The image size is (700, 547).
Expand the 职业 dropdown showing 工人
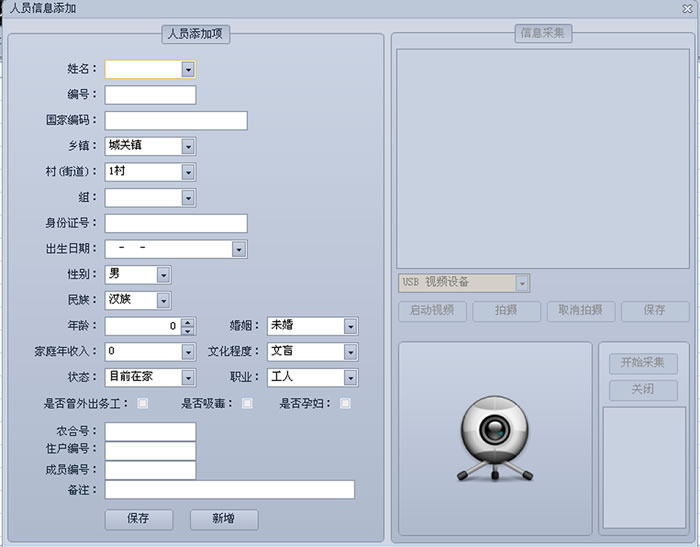(x=350, y=378)
